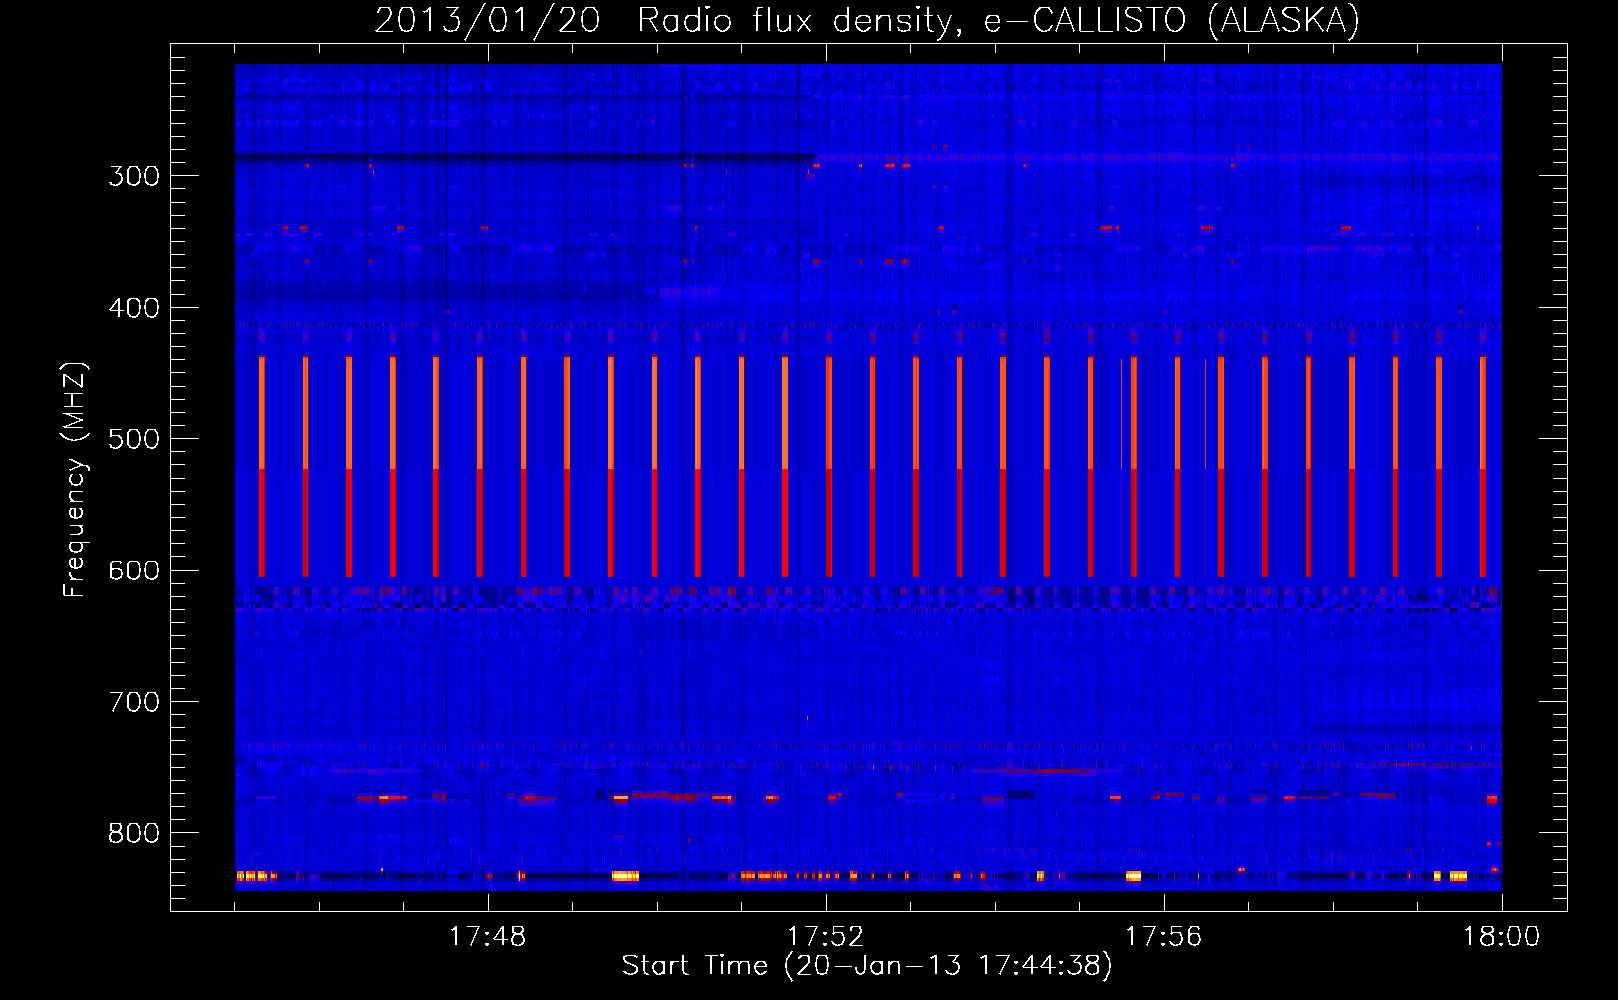
Task: Select the 600 frequency tick label
Action: pos(134,571)
